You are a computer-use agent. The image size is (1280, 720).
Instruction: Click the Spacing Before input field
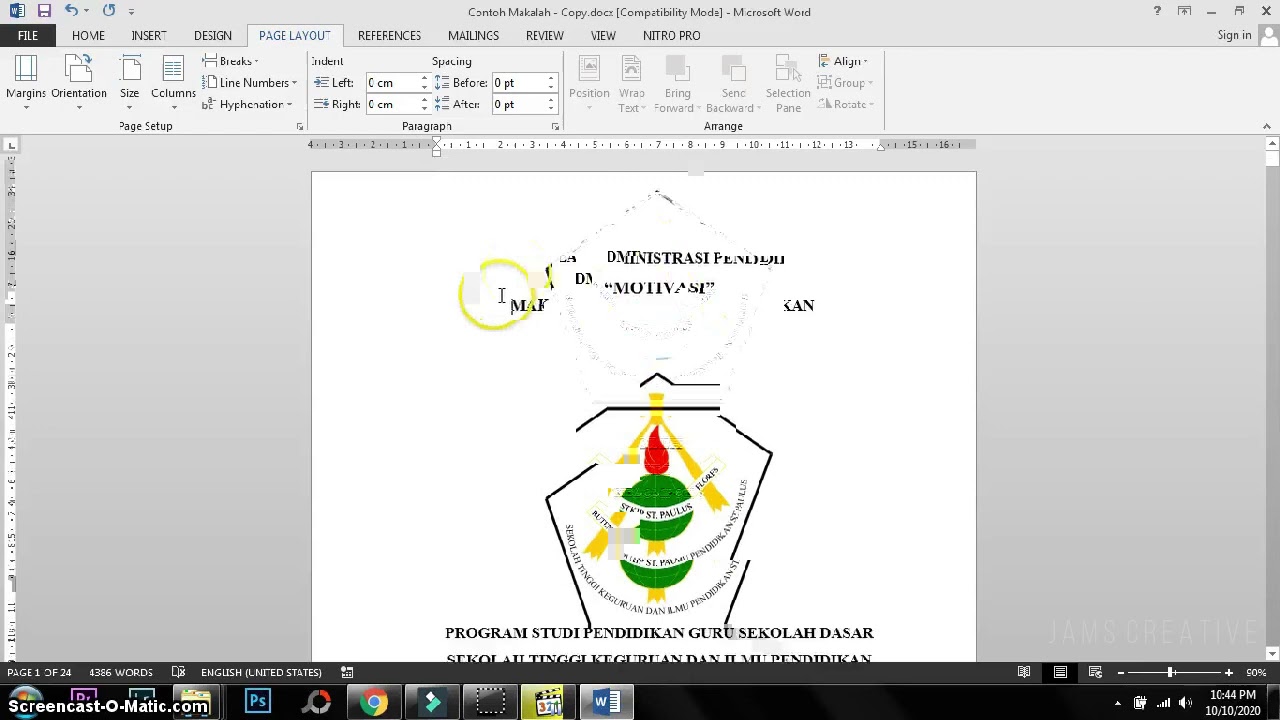point(517,83)
